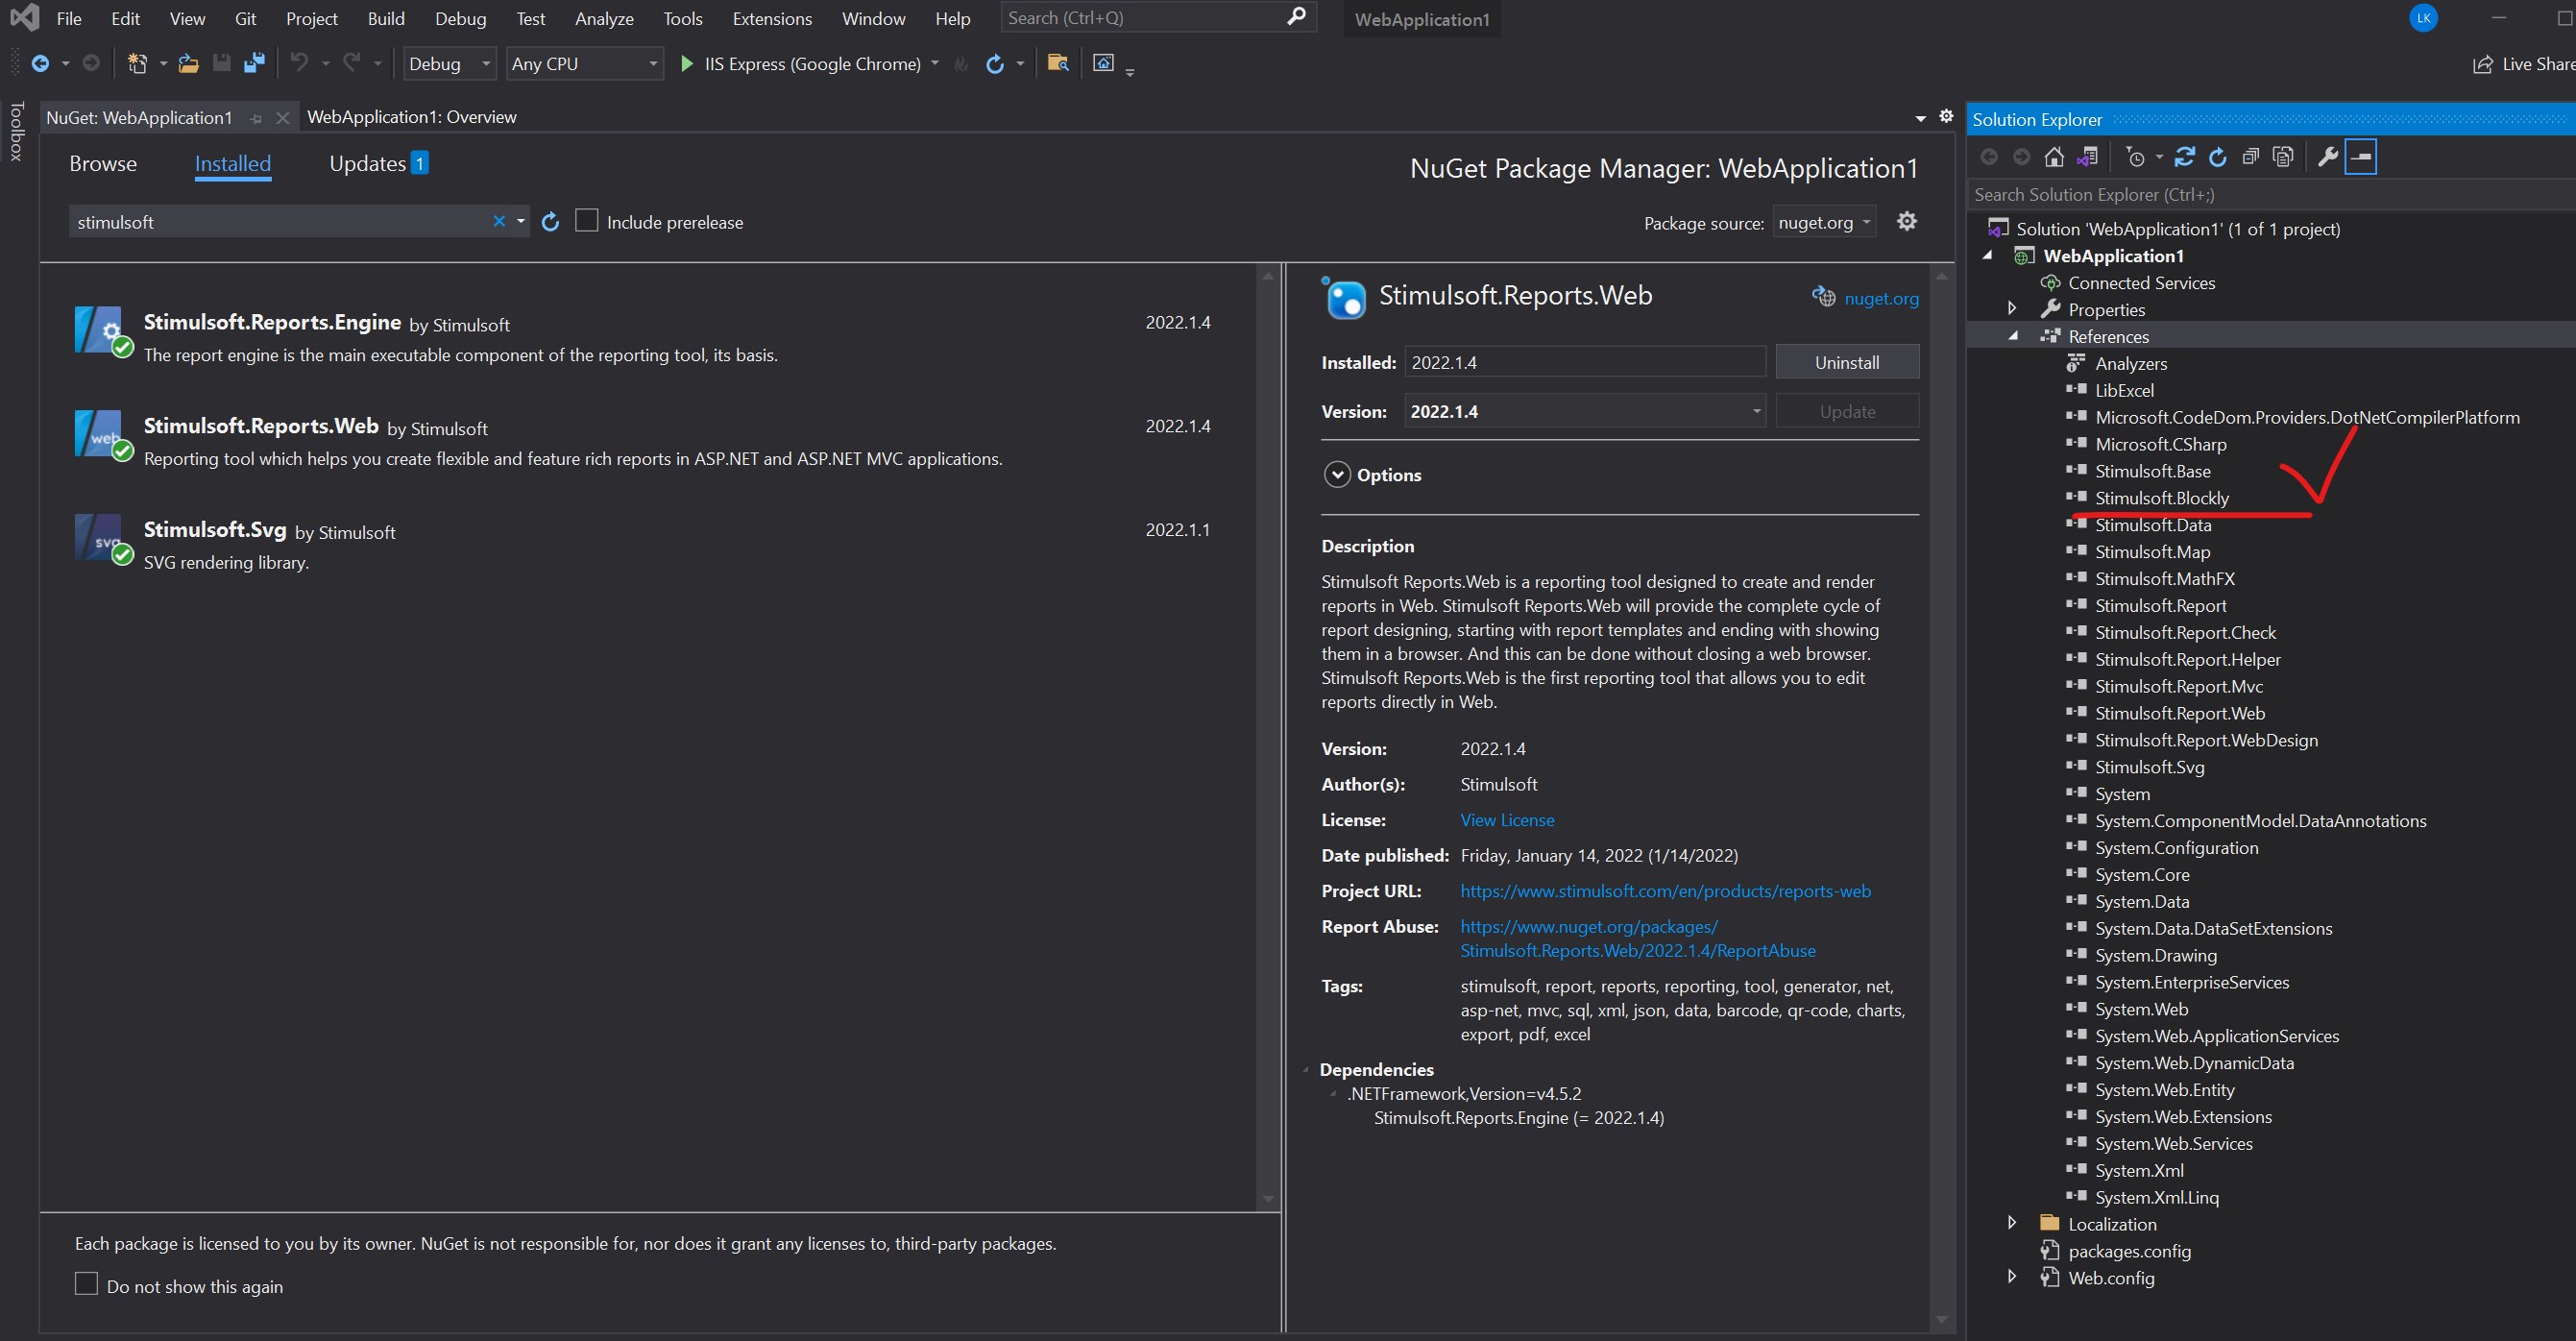Click the Uninstall button for Stimulsoft.Reports.Web

pos(1845,363)
